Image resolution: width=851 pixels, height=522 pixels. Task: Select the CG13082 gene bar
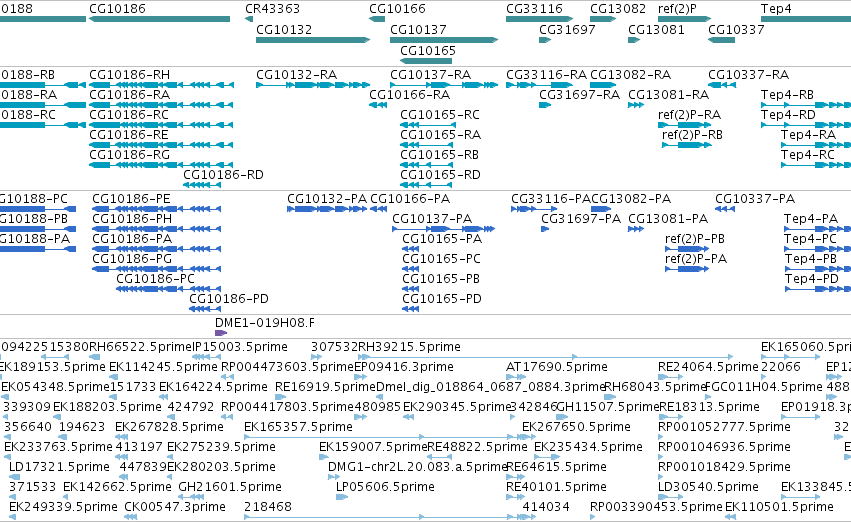[x=603, y=19]
